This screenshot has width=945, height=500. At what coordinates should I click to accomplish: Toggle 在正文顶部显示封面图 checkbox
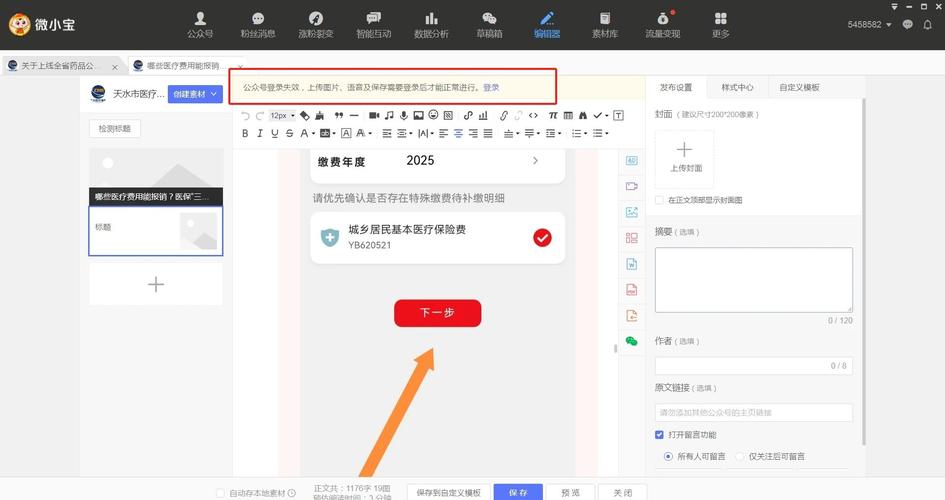pos(659,200)
